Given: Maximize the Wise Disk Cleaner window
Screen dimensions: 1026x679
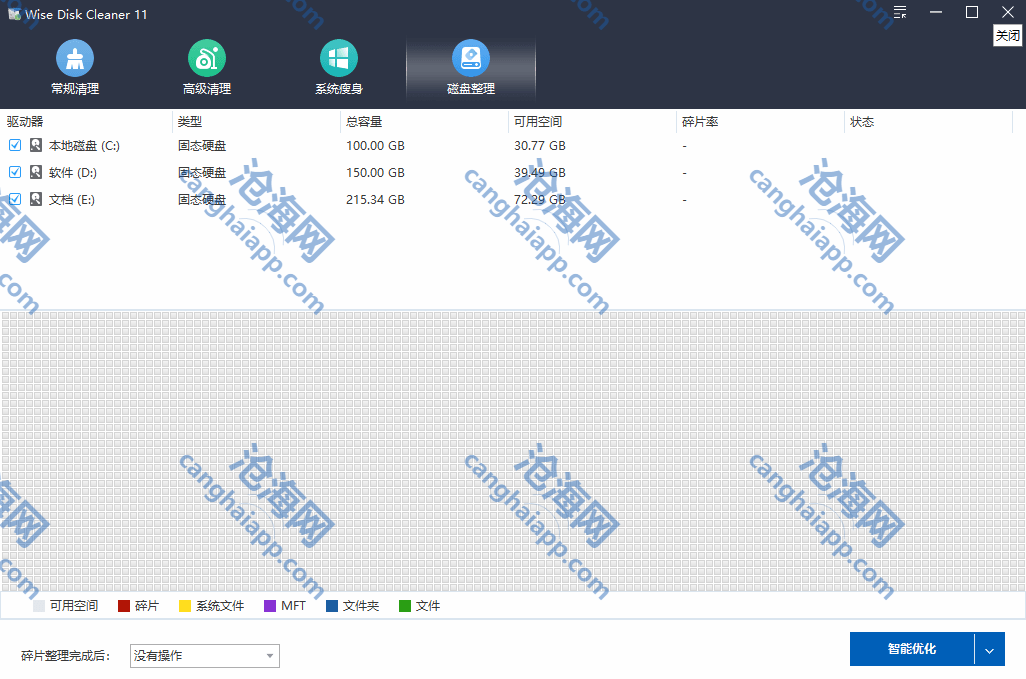Looking at the screenshot, I should pos(972,13).
